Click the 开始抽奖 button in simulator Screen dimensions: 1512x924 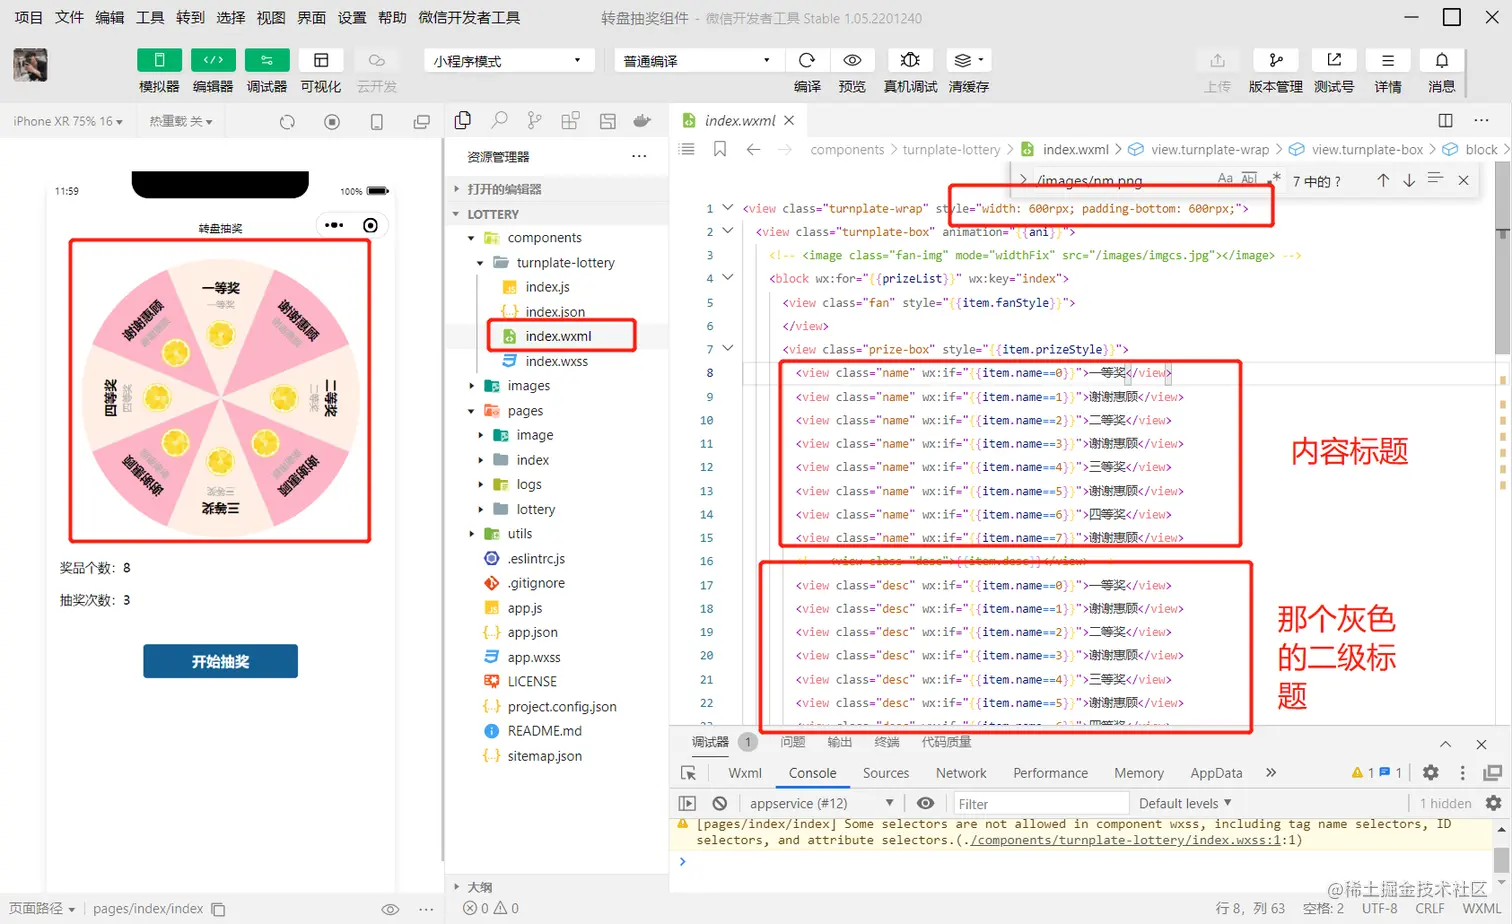221,661
